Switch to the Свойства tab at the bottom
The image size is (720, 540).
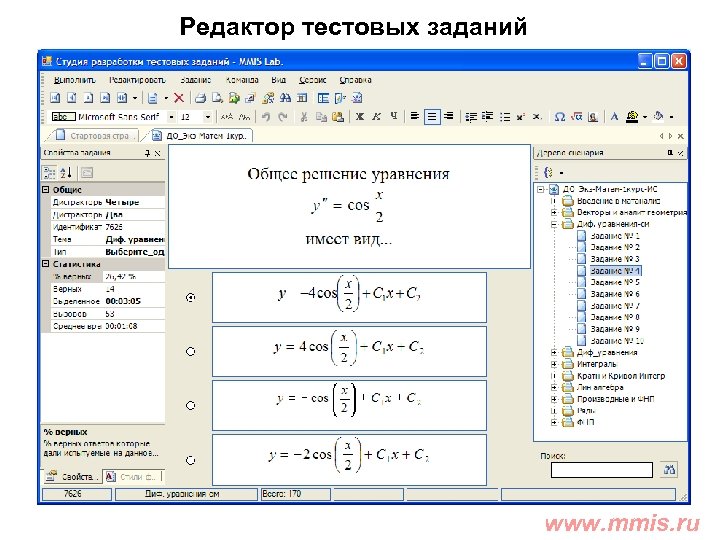pyautogui.click(x=73, y=477)
